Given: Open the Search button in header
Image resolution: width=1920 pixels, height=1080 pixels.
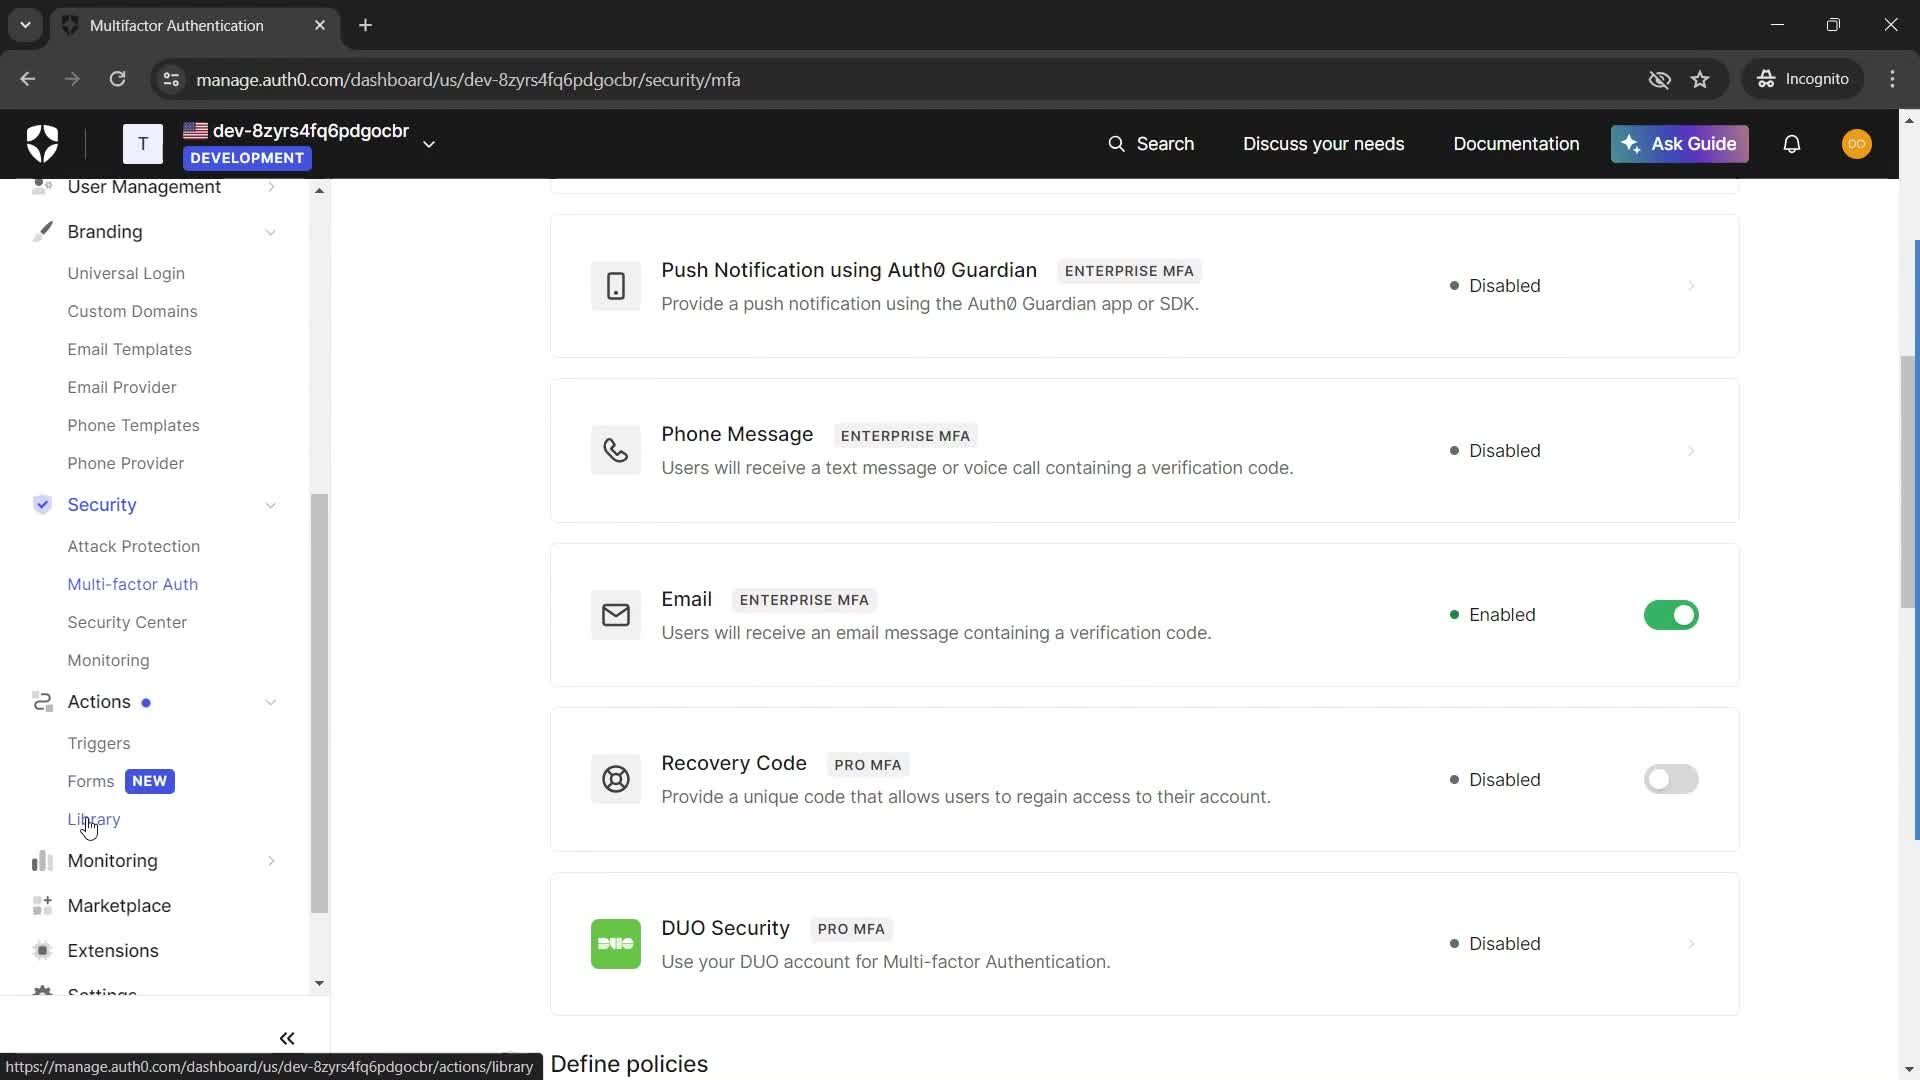Looking at the screenshot, I should click(x=1151, y=144).
